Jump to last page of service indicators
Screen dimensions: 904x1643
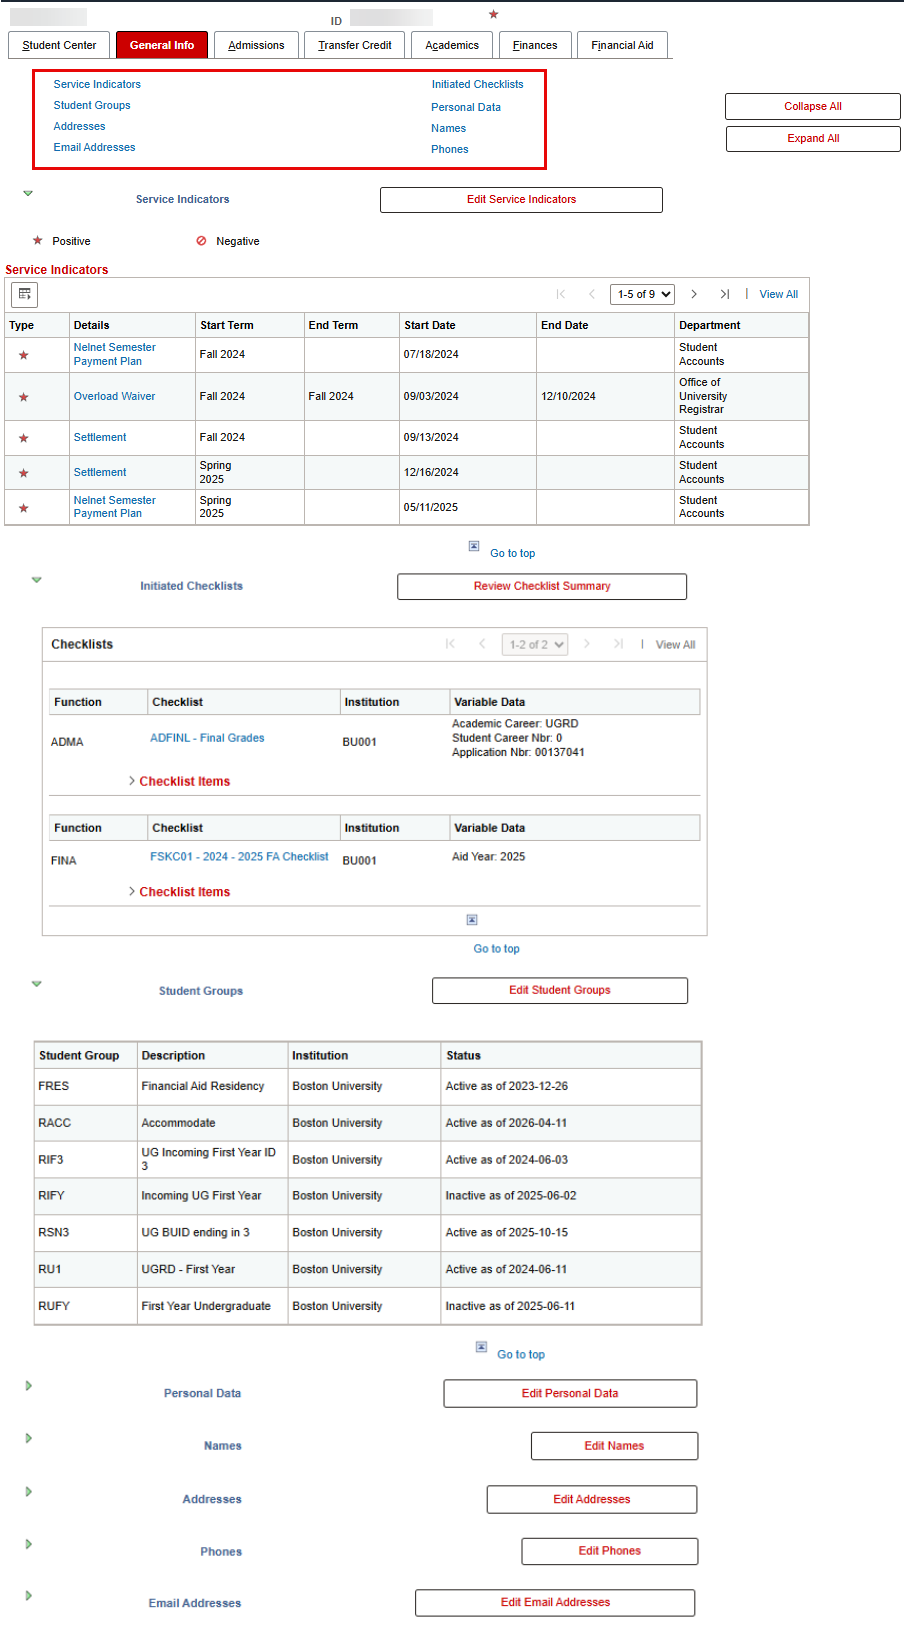(725, 294)
